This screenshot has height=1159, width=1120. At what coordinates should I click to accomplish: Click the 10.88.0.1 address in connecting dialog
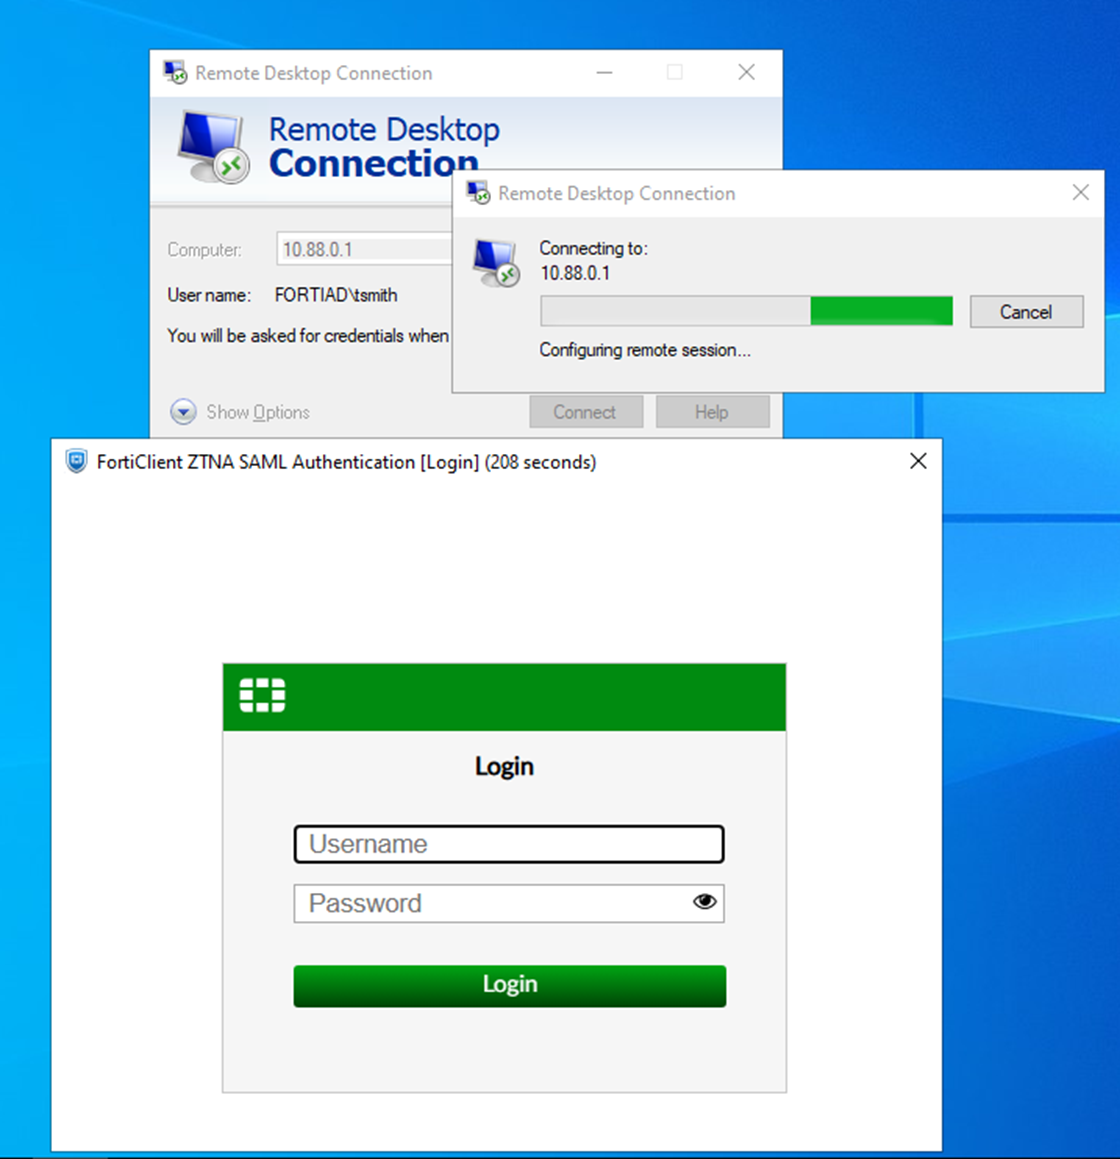pyautogui.click(x=575, y=273)
